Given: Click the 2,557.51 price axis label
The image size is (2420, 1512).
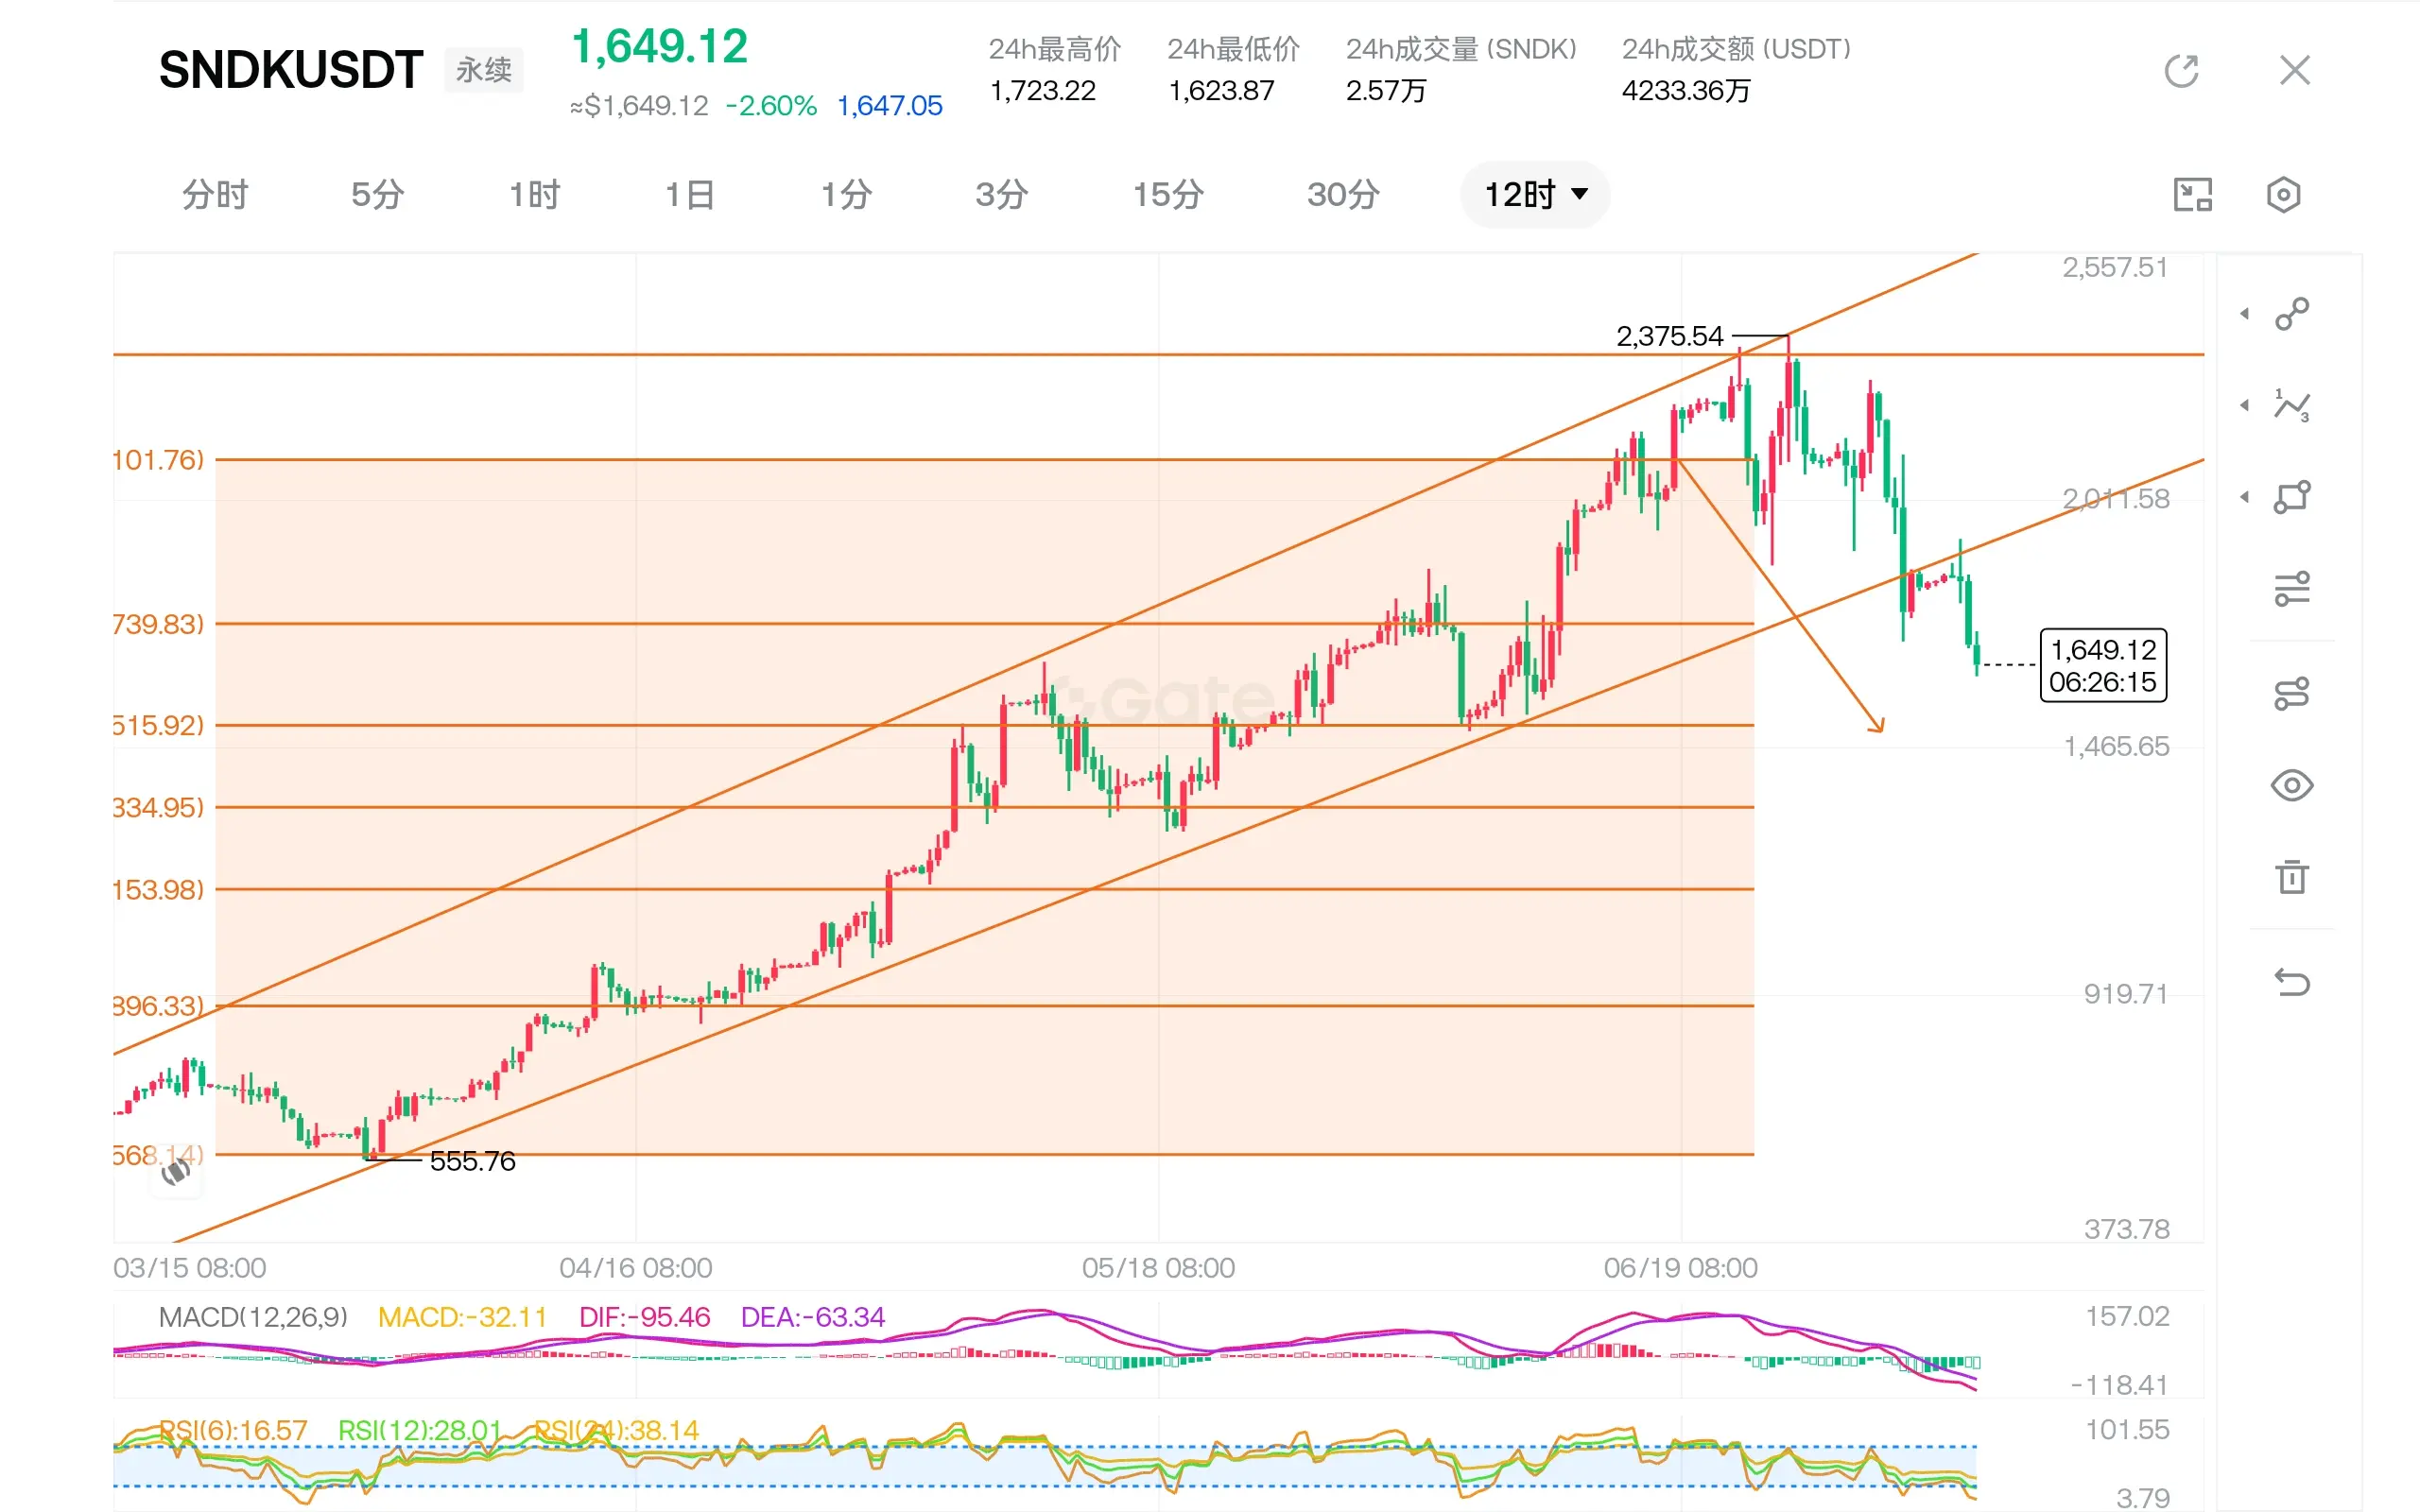Looking at the screenshot, I should tap(2115, 268).
